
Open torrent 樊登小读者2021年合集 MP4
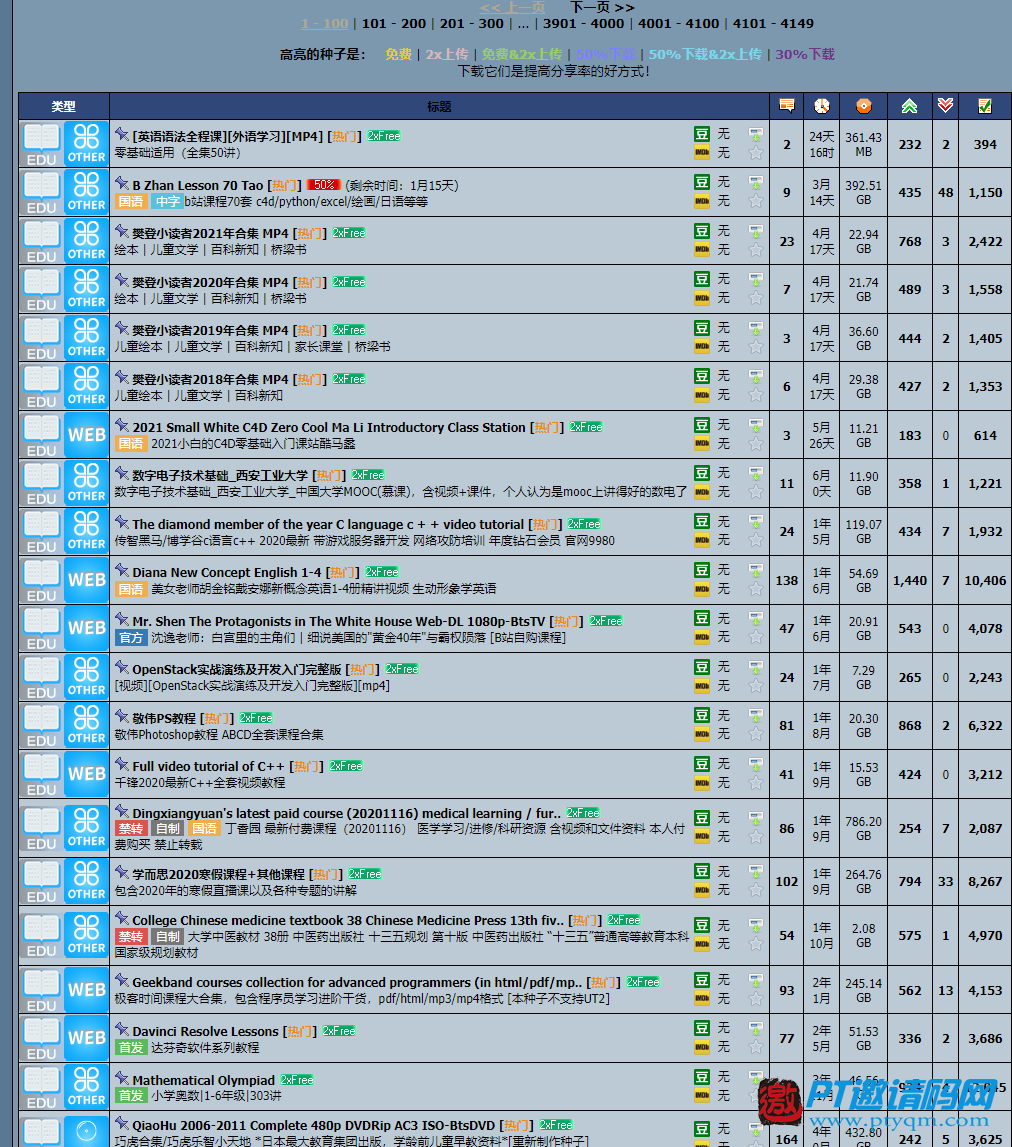pos(211,233)
